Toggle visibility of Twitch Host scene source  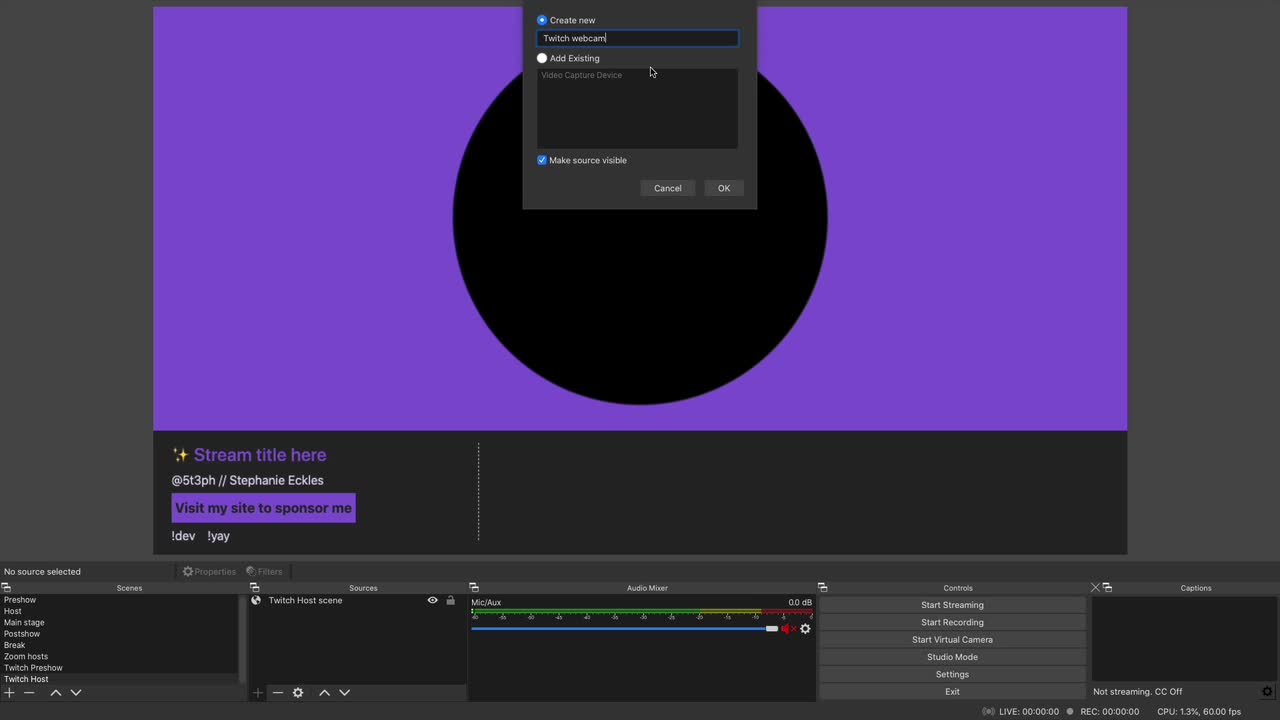(x=432, y=601)
